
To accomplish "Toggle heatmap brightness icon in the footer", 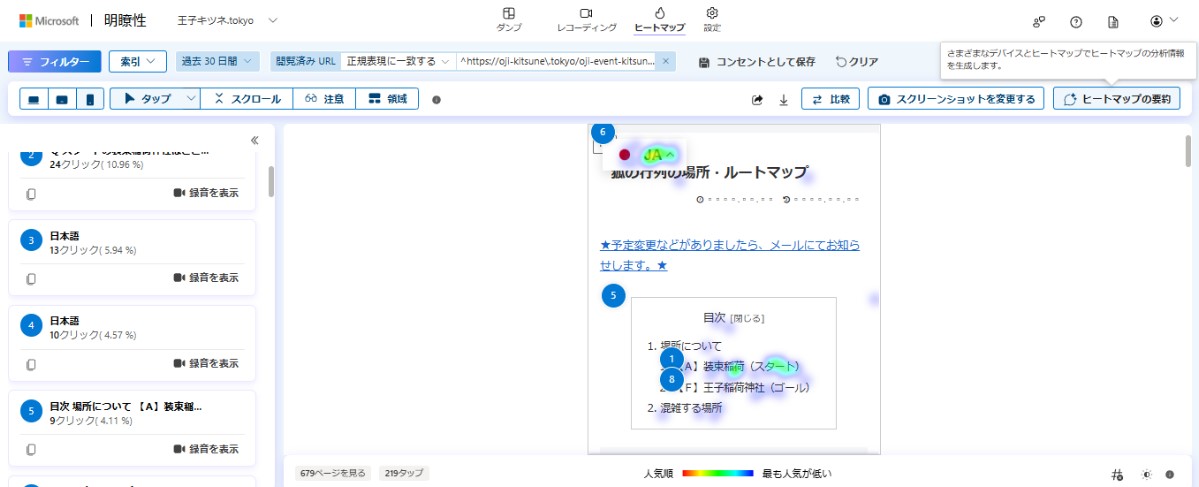I will (x=1147, y=474).
